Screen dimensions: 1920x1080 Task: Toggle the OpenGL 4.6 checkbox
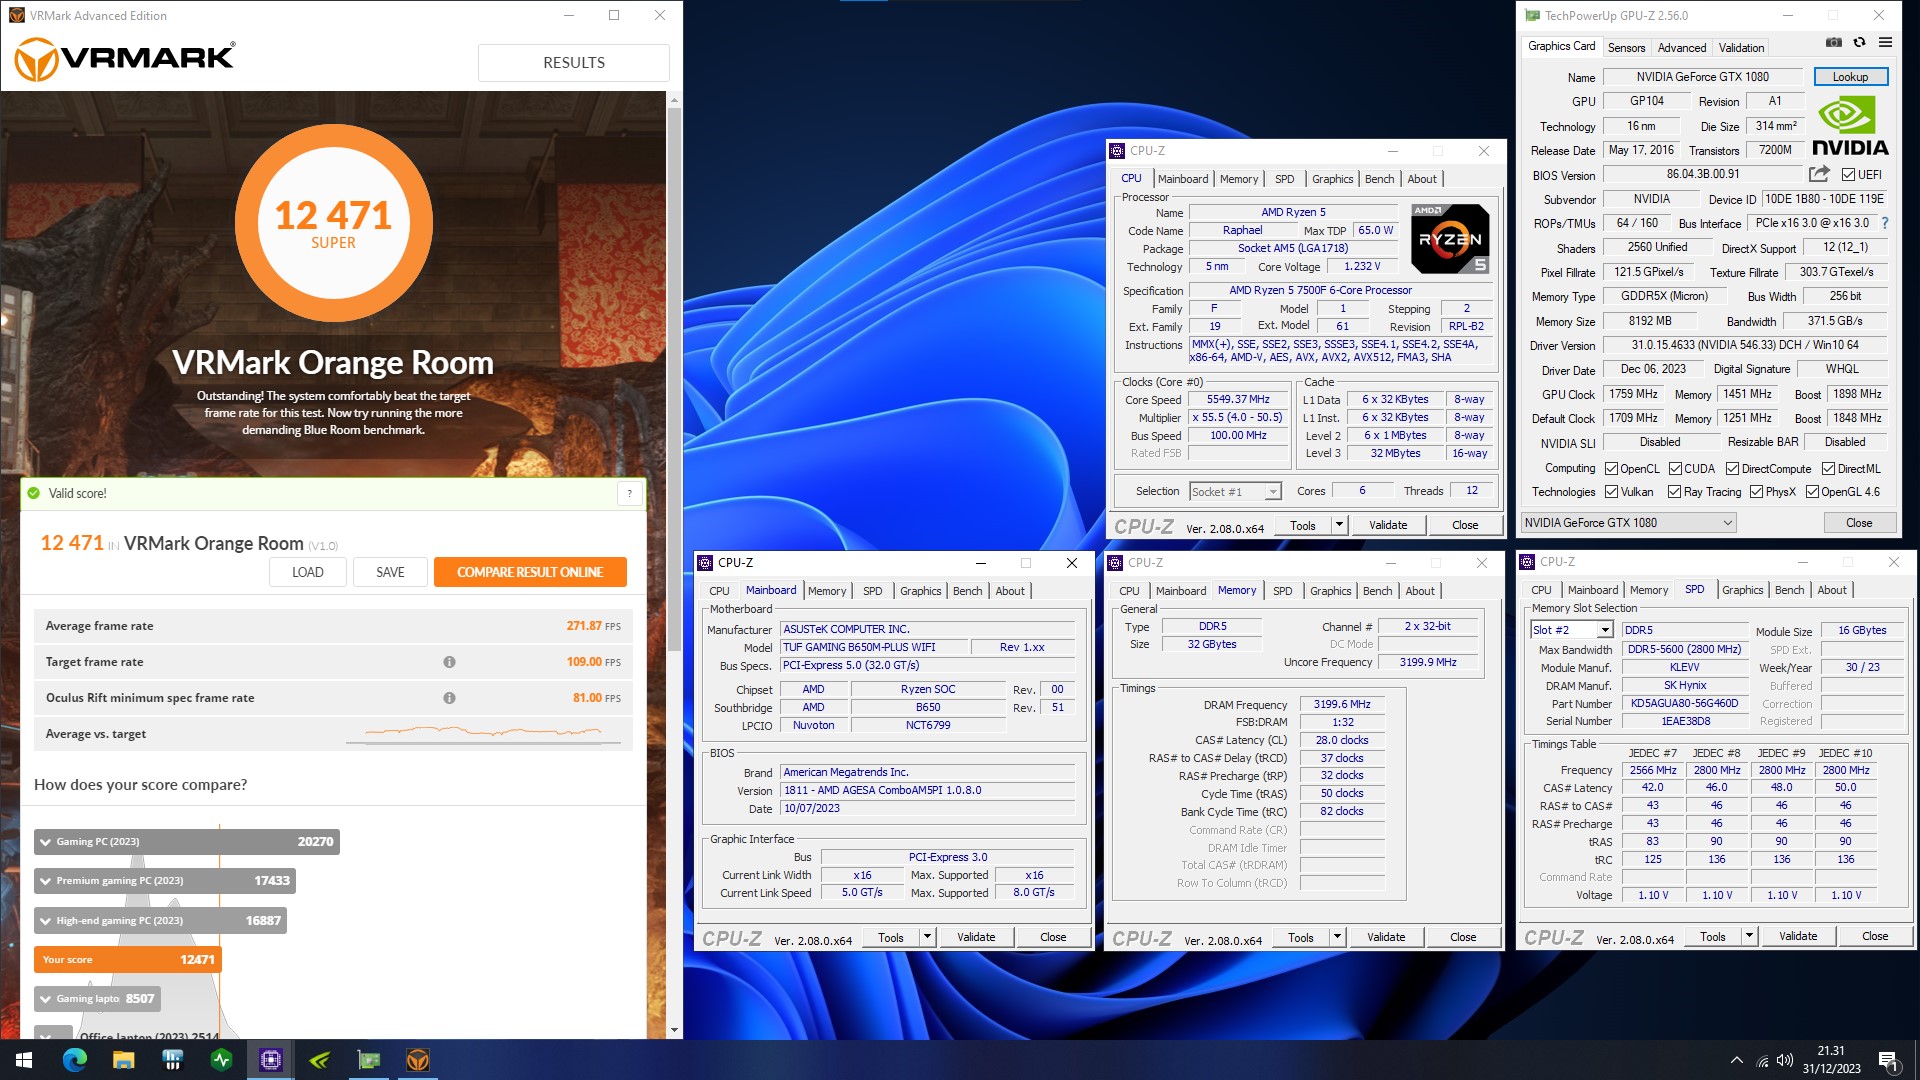(x=1812, y=492)
